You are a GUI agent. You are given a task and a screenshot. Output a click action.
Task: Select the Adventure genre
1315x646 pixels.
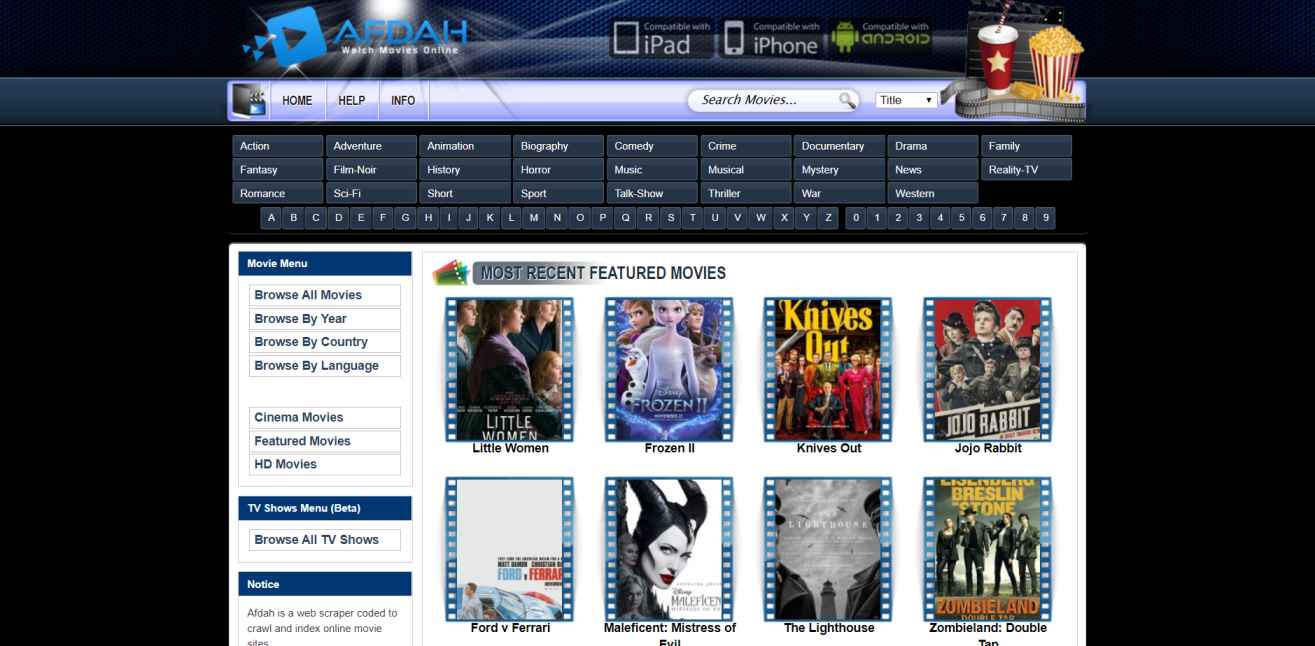coord(371,146)
